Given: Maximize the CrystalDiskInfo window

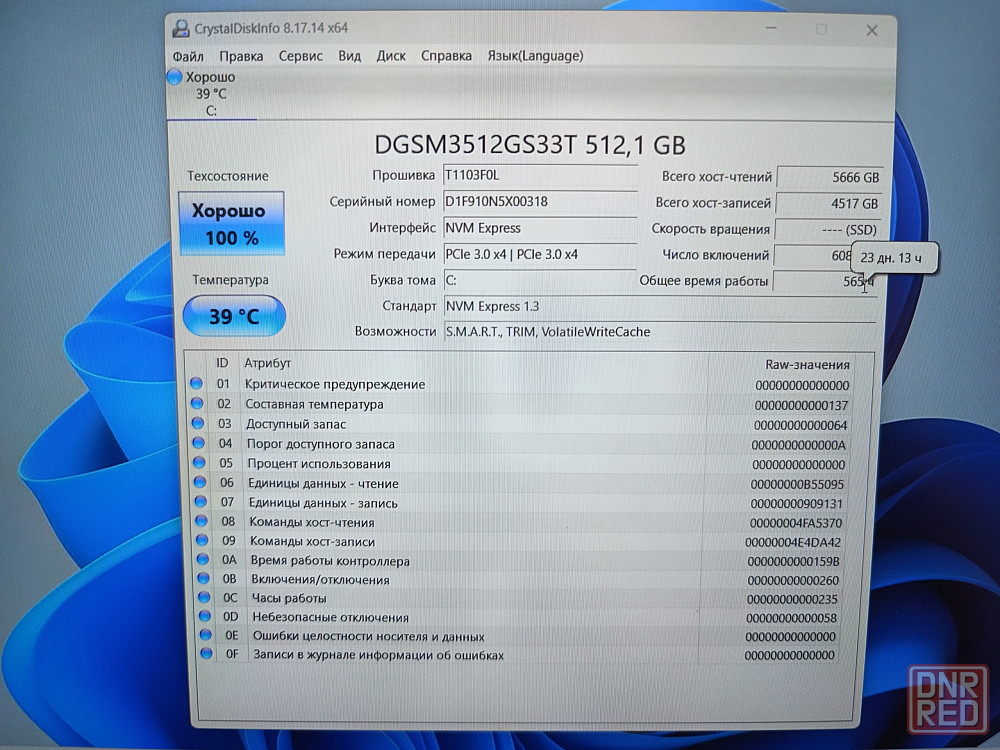Looking at the screenshot, I should (x=821, y=29).
